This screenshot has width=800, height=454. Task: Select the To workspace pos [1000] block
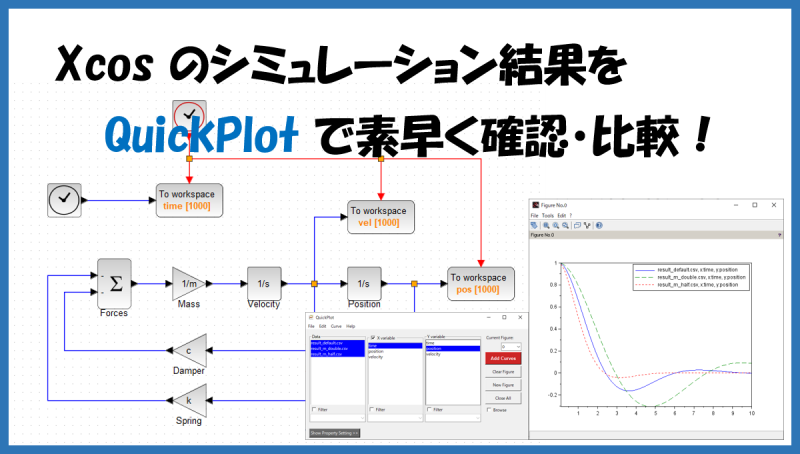[481, 284]
